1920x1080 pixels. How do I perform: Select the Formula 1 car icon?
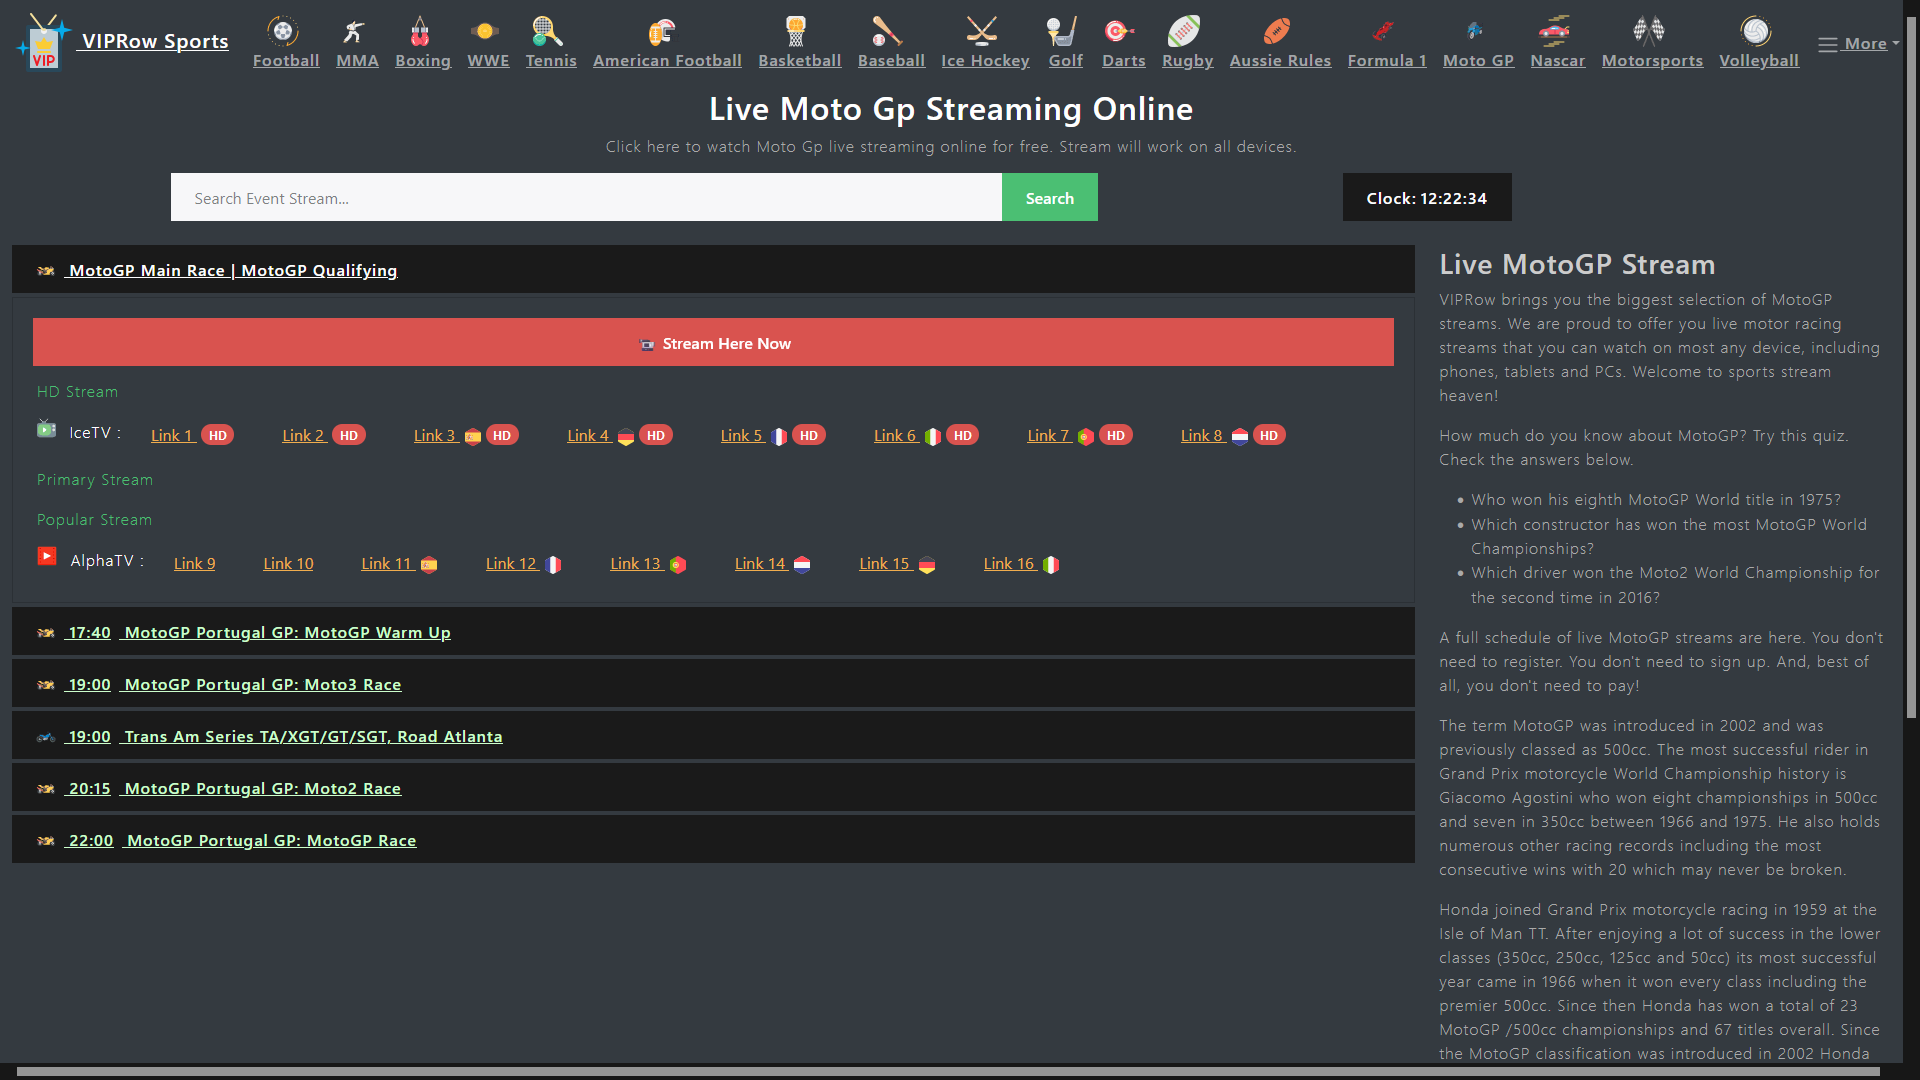tap(1384, 31)
